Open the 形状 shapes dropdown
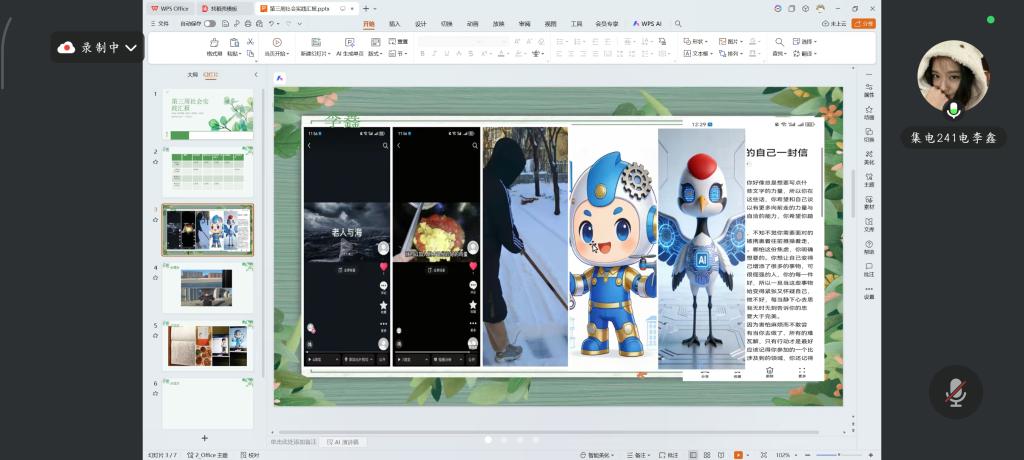 pyautogui.click(x=696, y=42)
